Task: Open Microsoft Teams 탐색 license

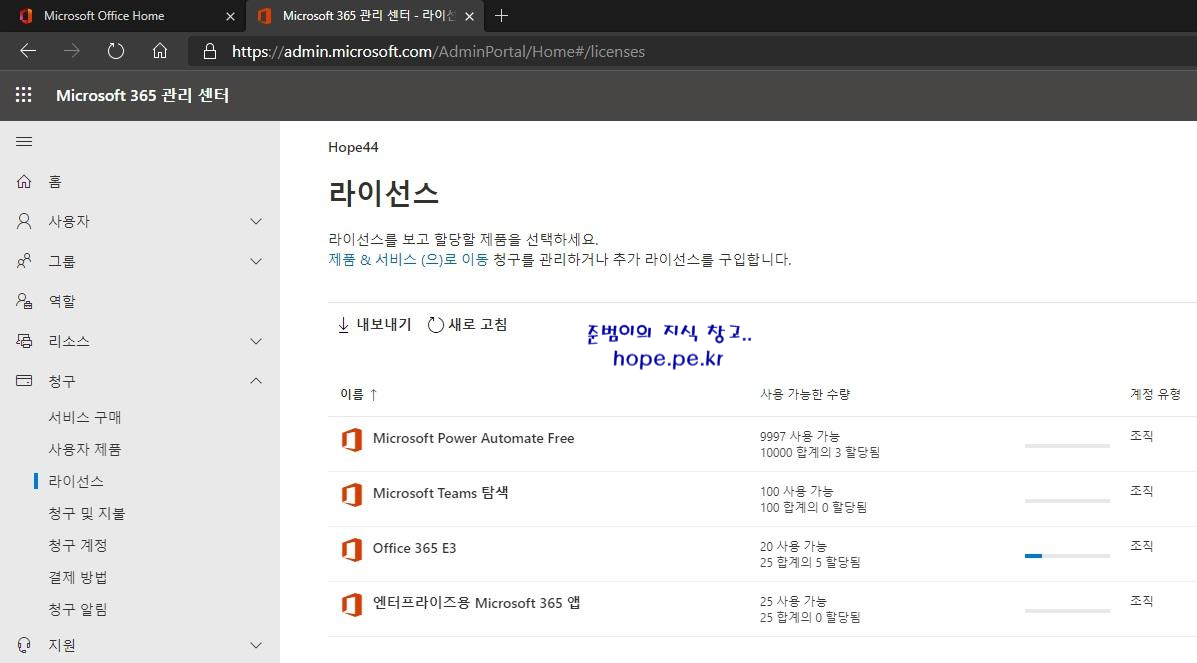Action: click(x=440, y=493)
